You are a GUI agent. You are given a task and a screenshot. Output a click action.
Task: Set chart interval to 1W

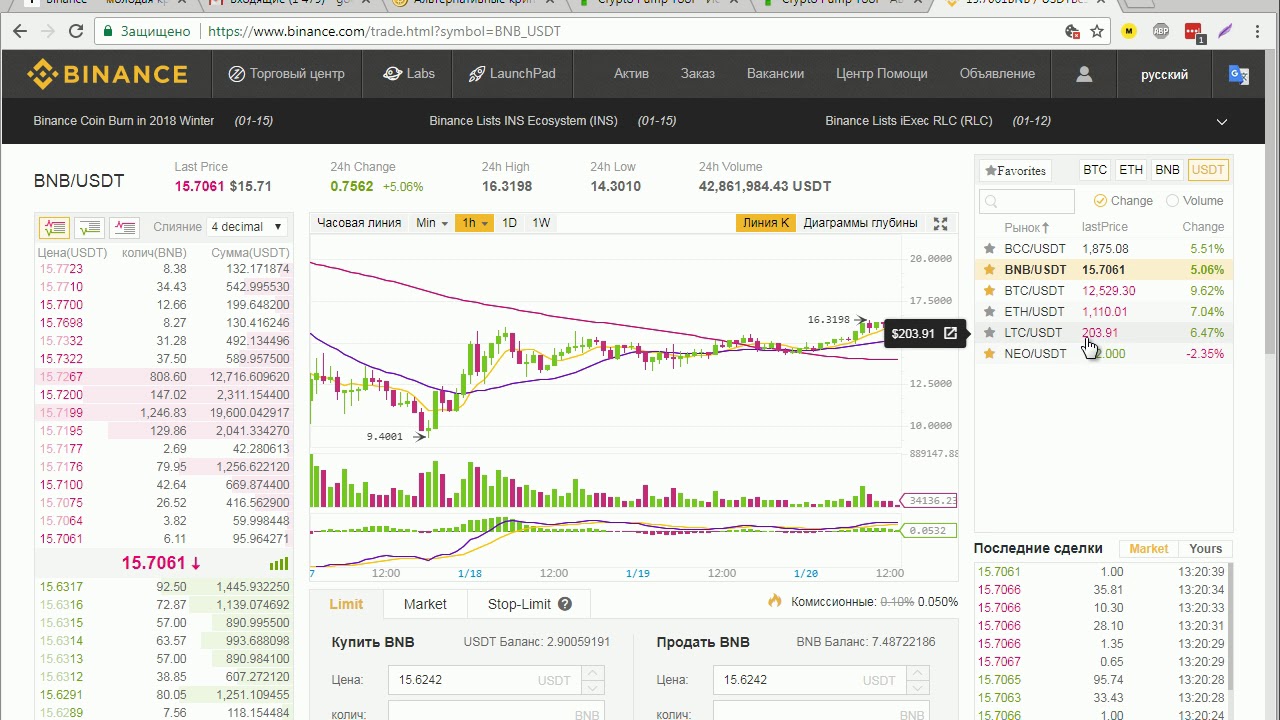[541, 223]
